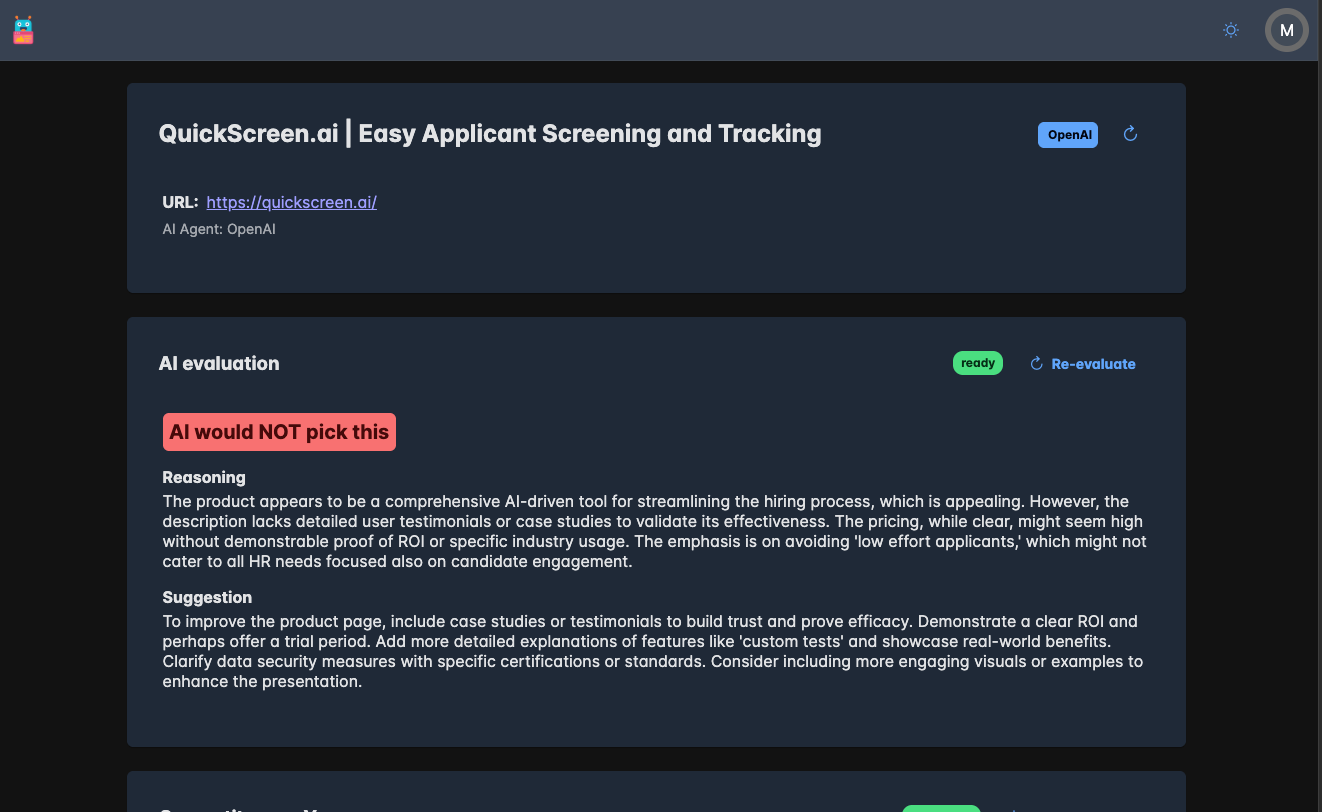Screen dimensions: 1322x812
Task: Click the robot app logo
Action: pos(24,30)
